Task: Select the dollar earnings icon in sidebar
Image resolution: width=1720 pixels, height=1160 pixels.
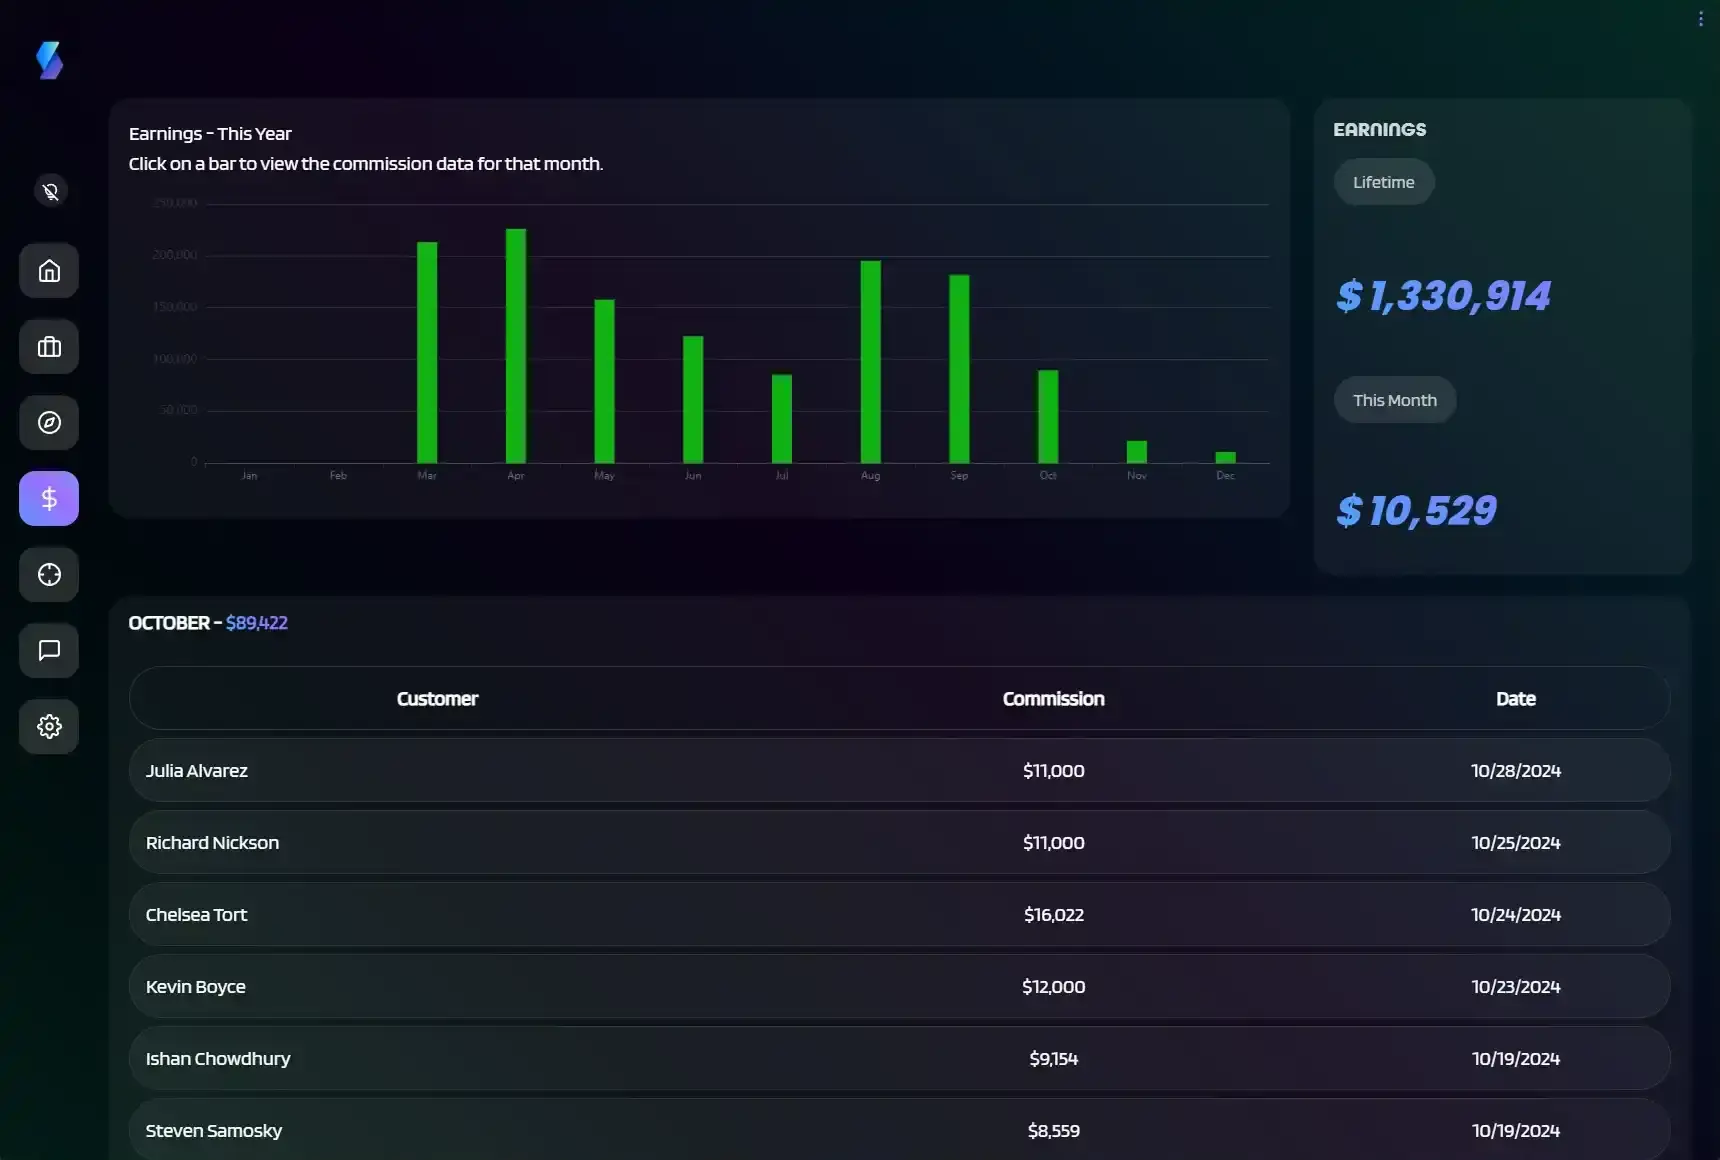Action: point(49,499)
